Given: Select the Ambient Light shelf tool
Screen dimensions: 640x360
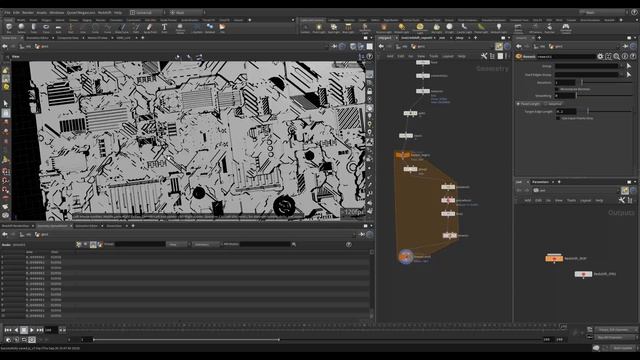Looking at the screenshot, I should (x=498, y=28).
